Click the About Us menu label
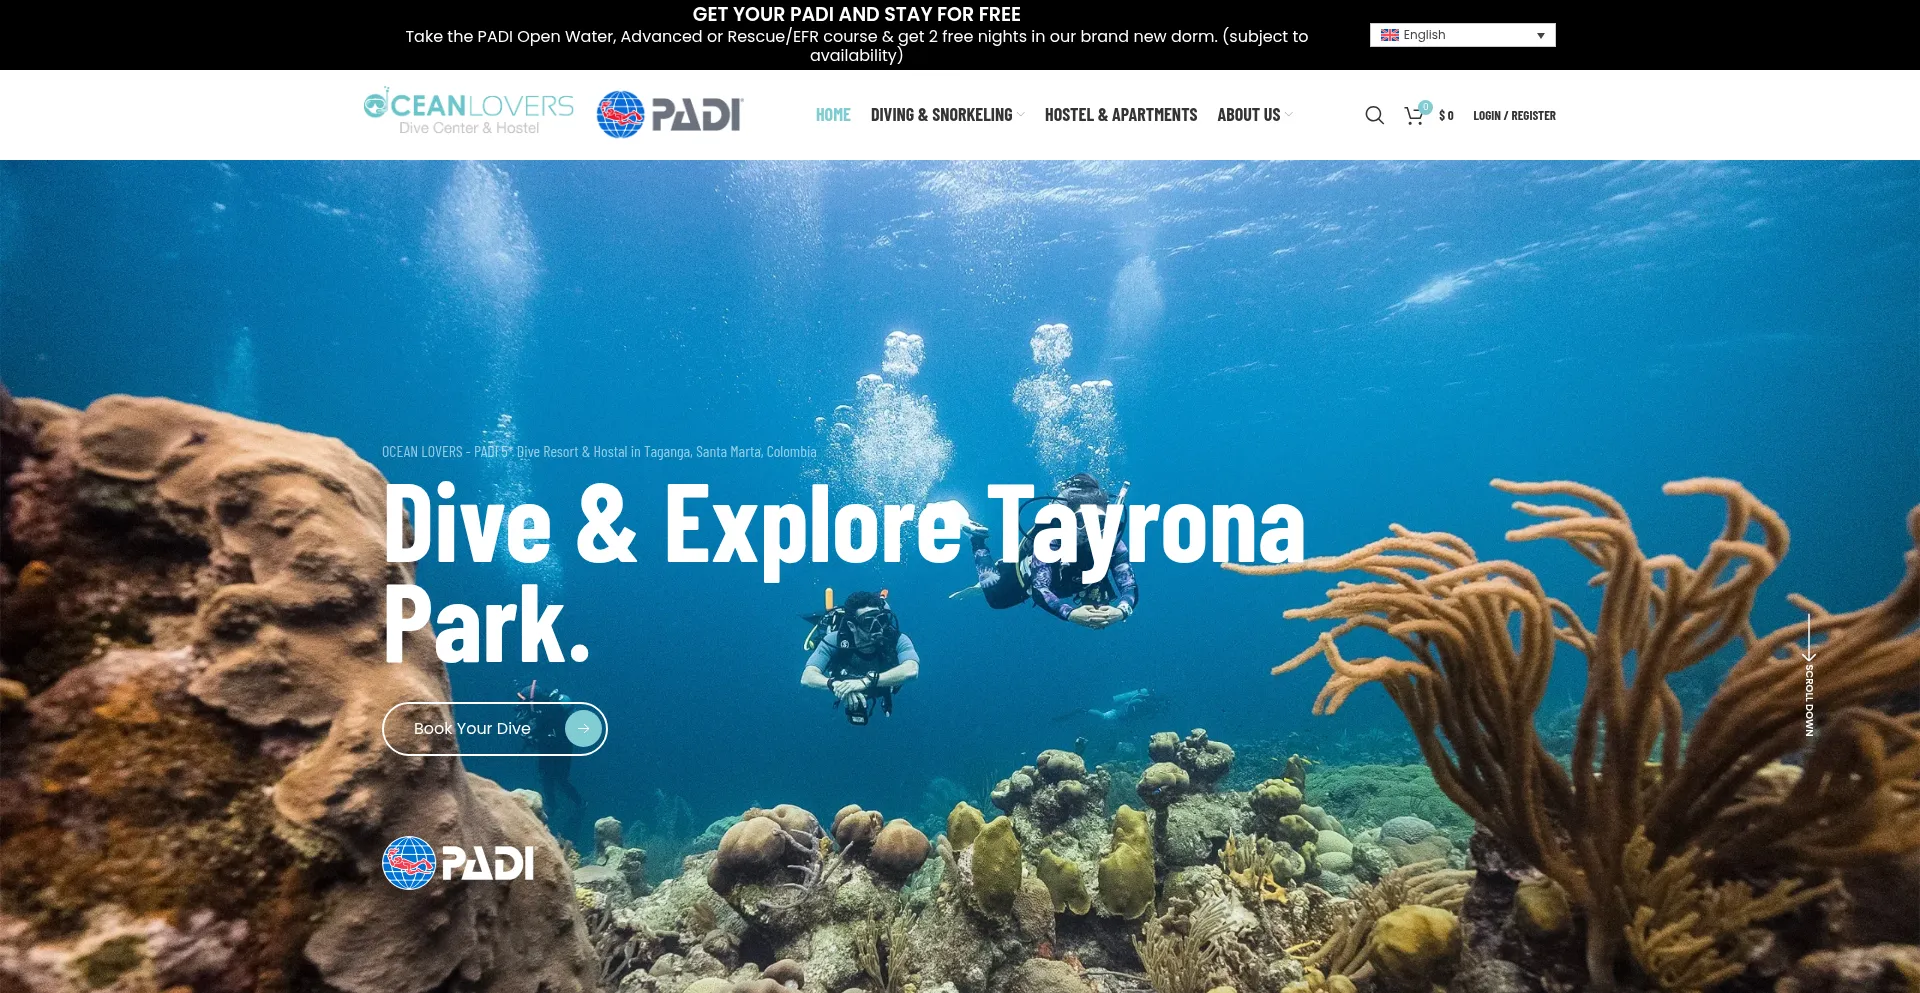The image size is (1920, 993). click(x=1248, y=115)
